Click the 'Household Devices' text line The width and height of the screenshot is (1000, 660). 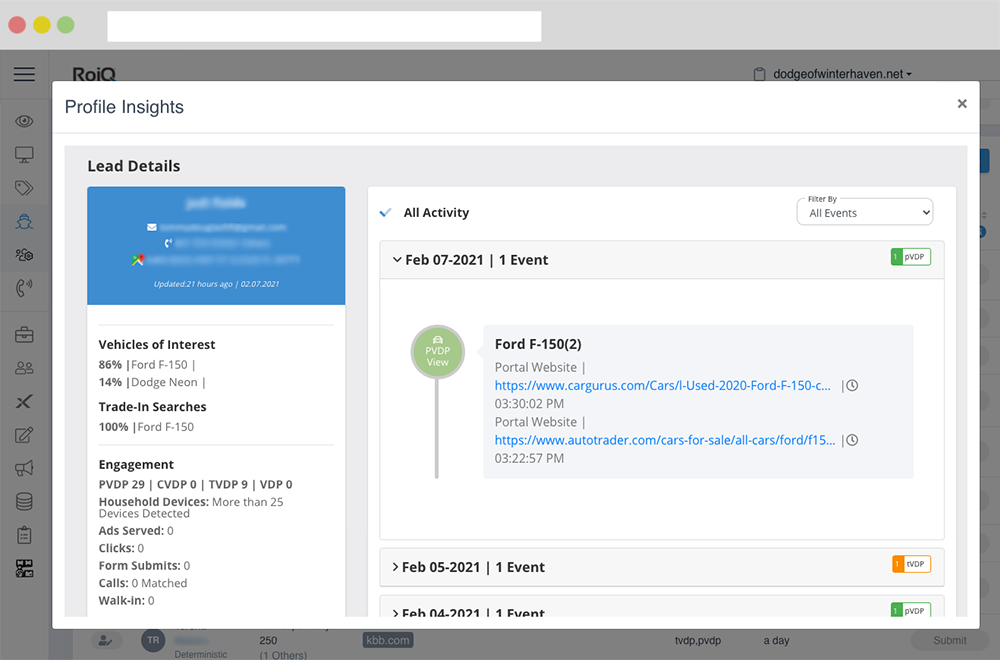[x=191, y=507]
